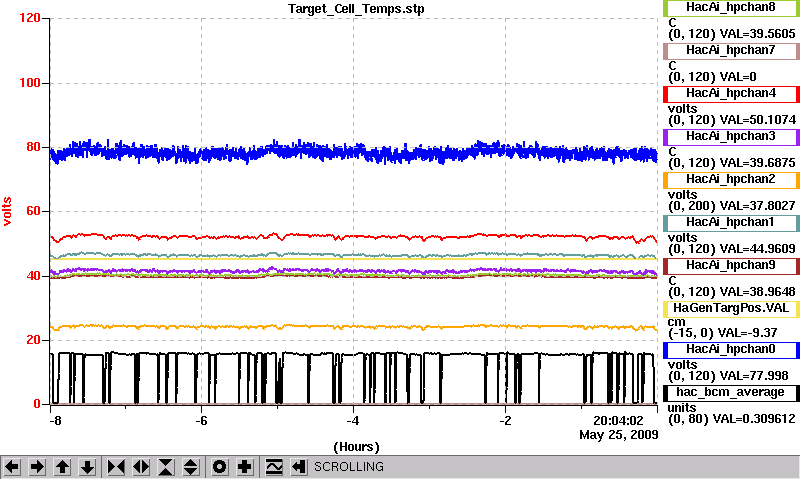Image resolution: width=800 pixels, height=479 pixels.
Task: Pan the graph right with the right arrow
Action: coord(37,467)
